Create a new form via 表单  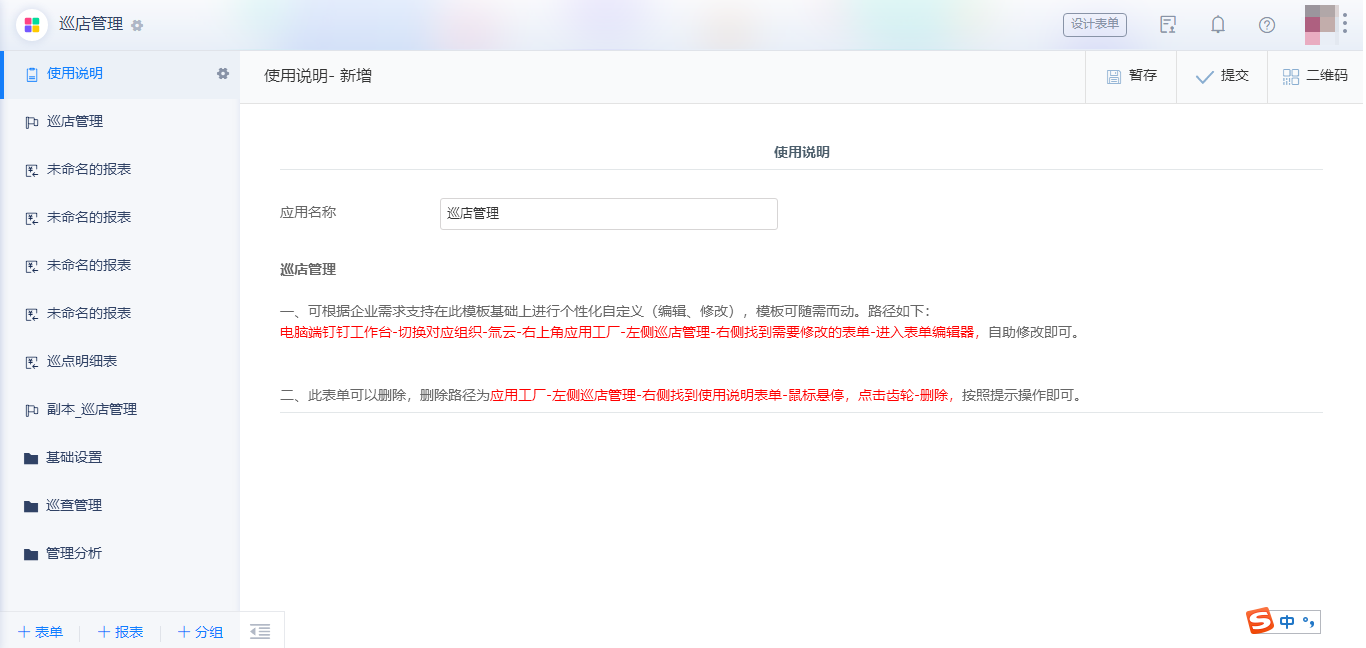pos(42,631)
